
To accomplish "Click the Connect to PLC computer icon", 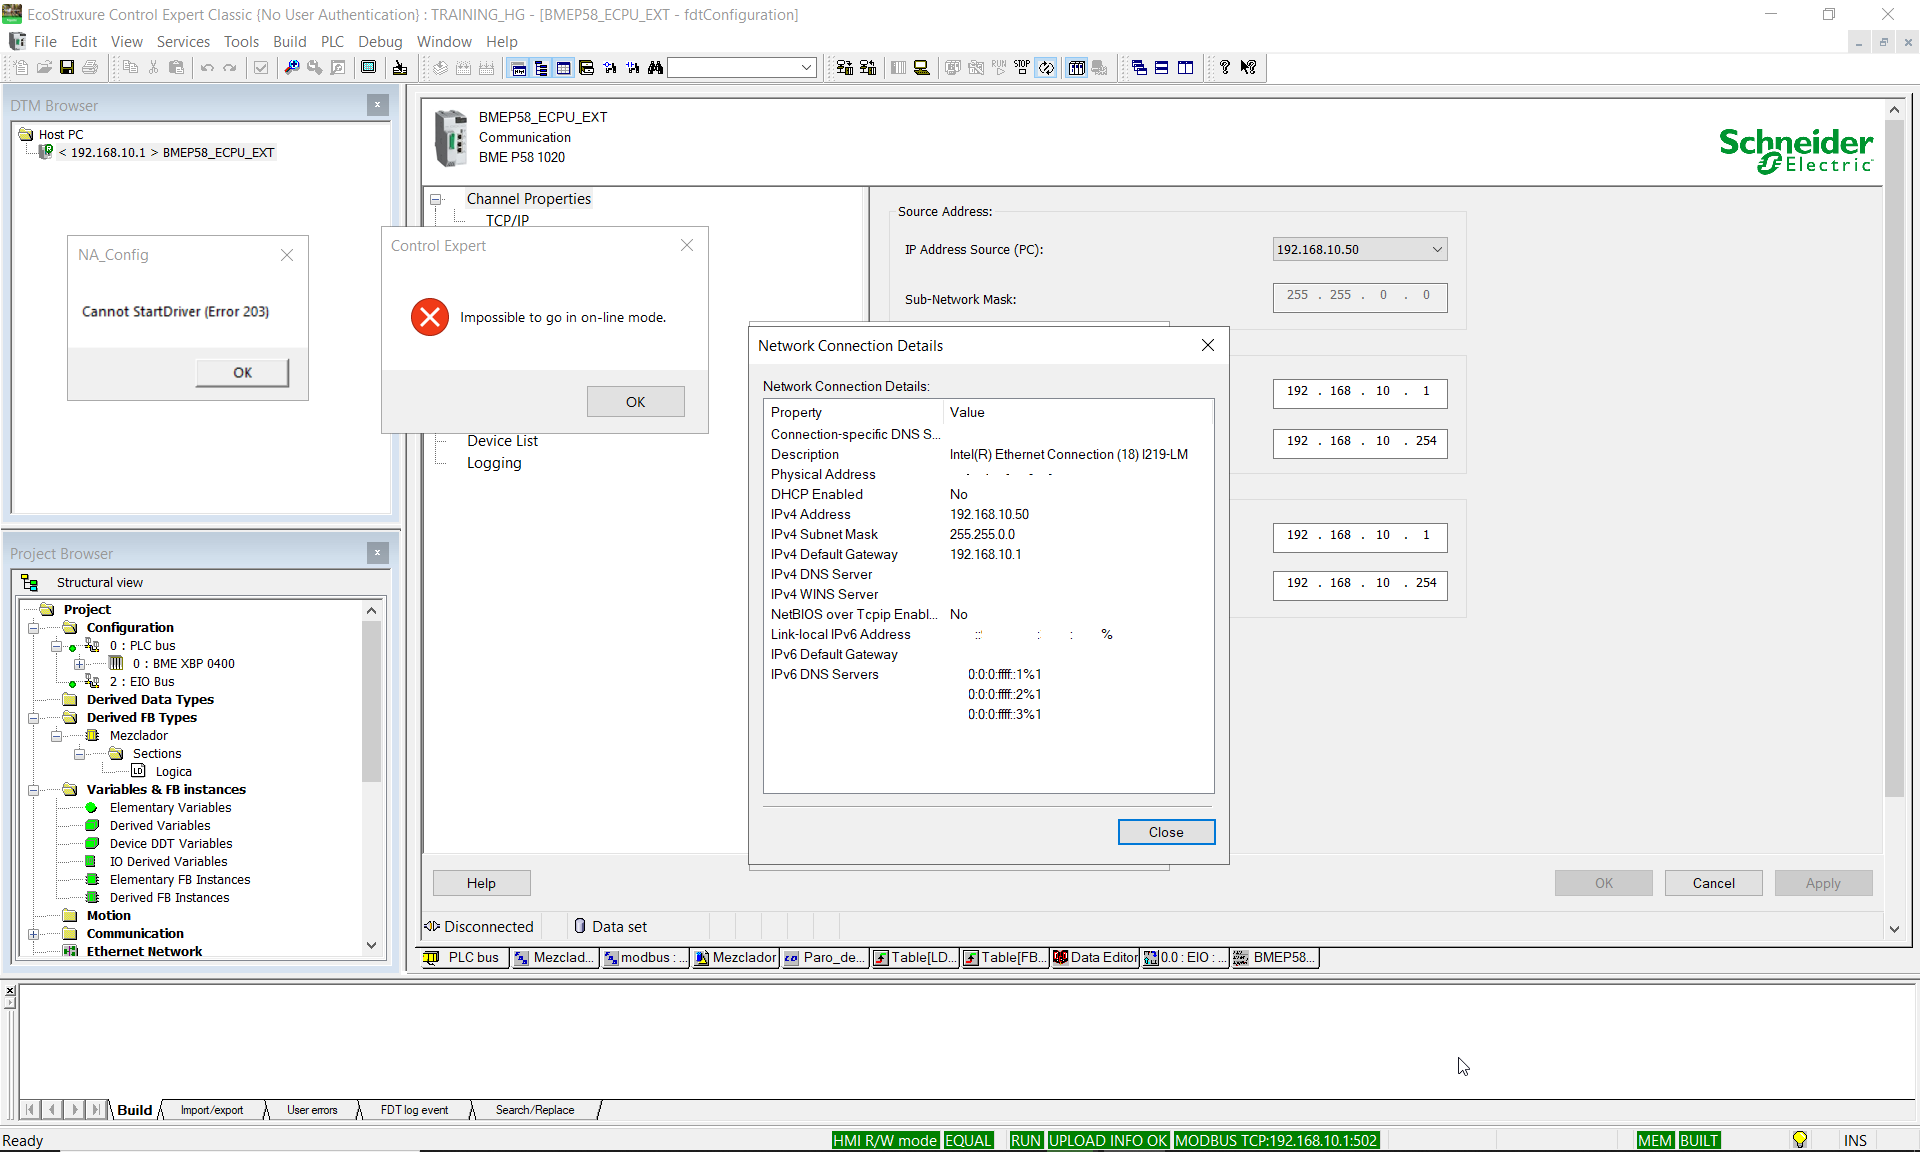I will tap(922, 68).
